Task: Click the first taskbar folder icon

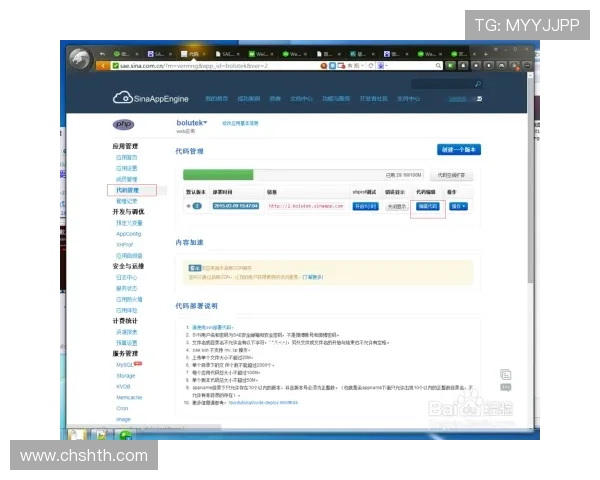Action: (x=77, y=434)
